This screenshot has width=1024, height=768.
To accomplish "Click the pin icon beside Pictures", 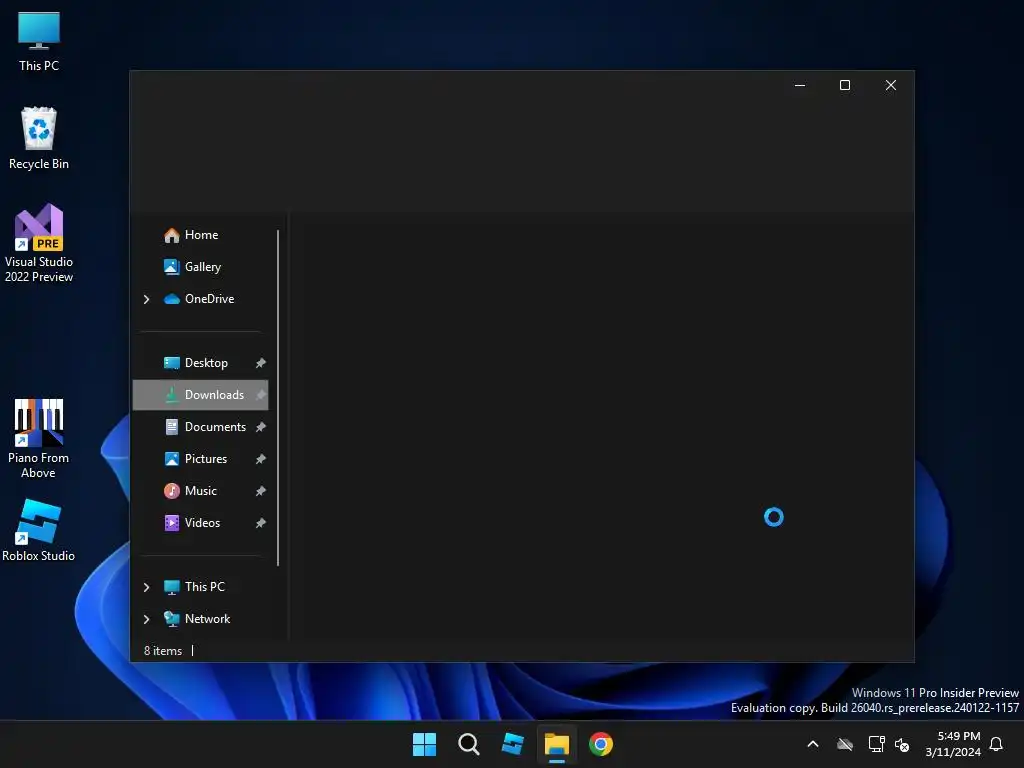I will point(261,459).
